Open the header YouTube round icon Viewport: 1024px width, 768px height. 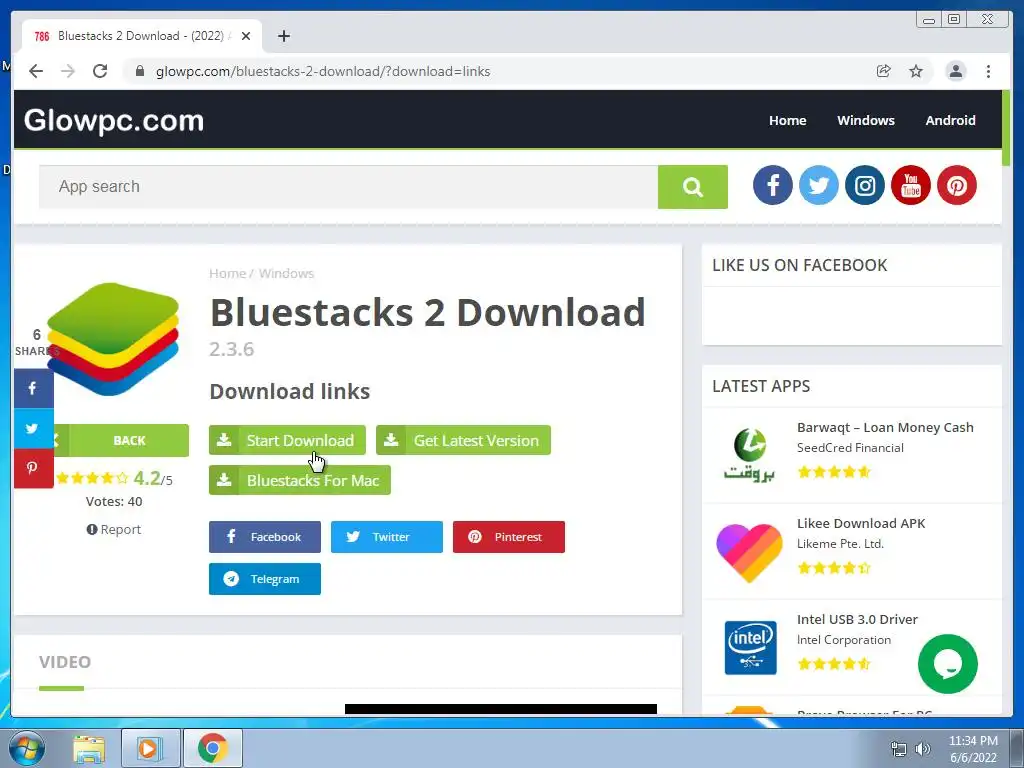tap(911, 185)
